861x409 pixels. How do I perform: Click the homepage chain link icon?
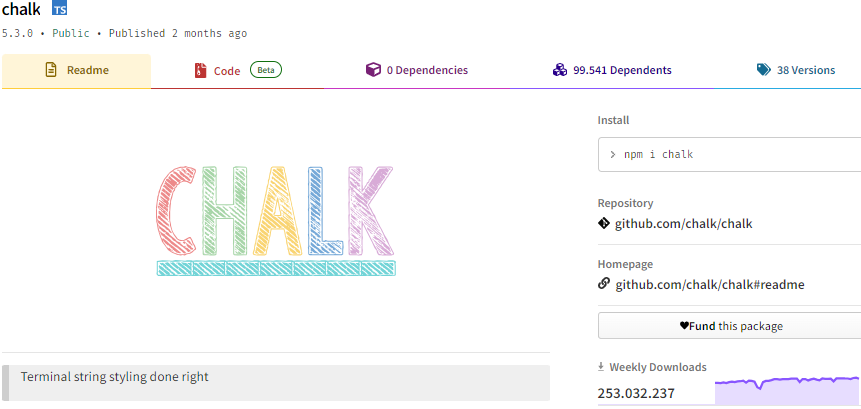[603, 284]
